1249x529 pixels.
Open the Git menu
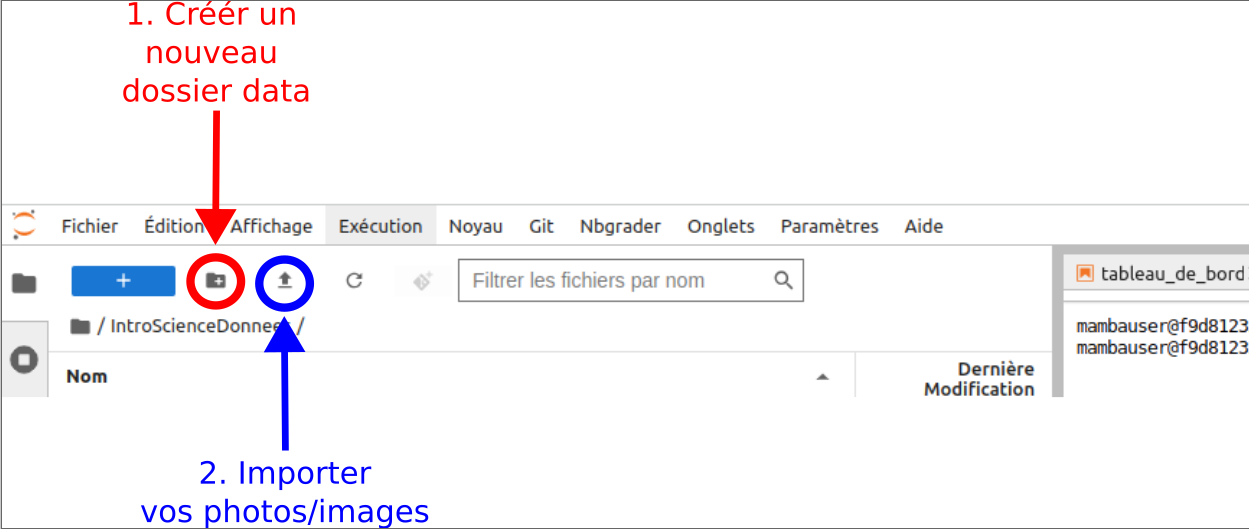541,226
